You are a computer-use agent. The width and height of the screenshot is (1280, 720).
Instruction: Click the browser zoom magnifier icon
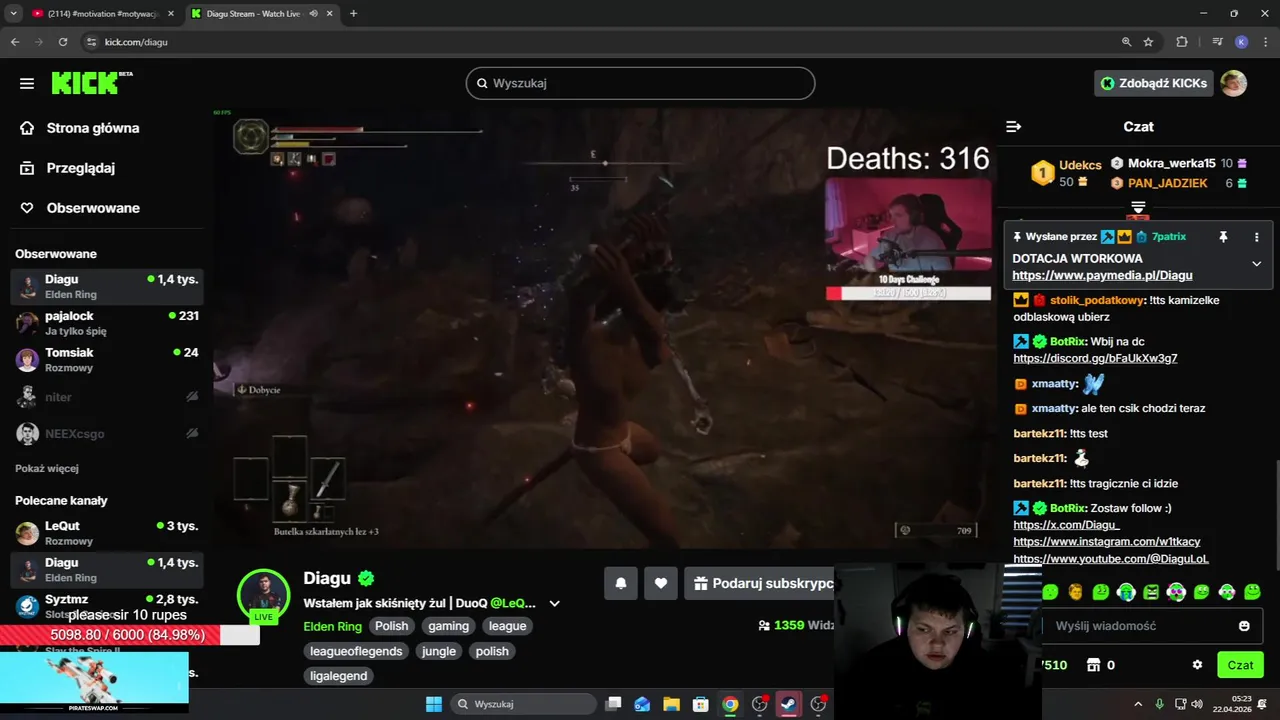point(1126,42)
